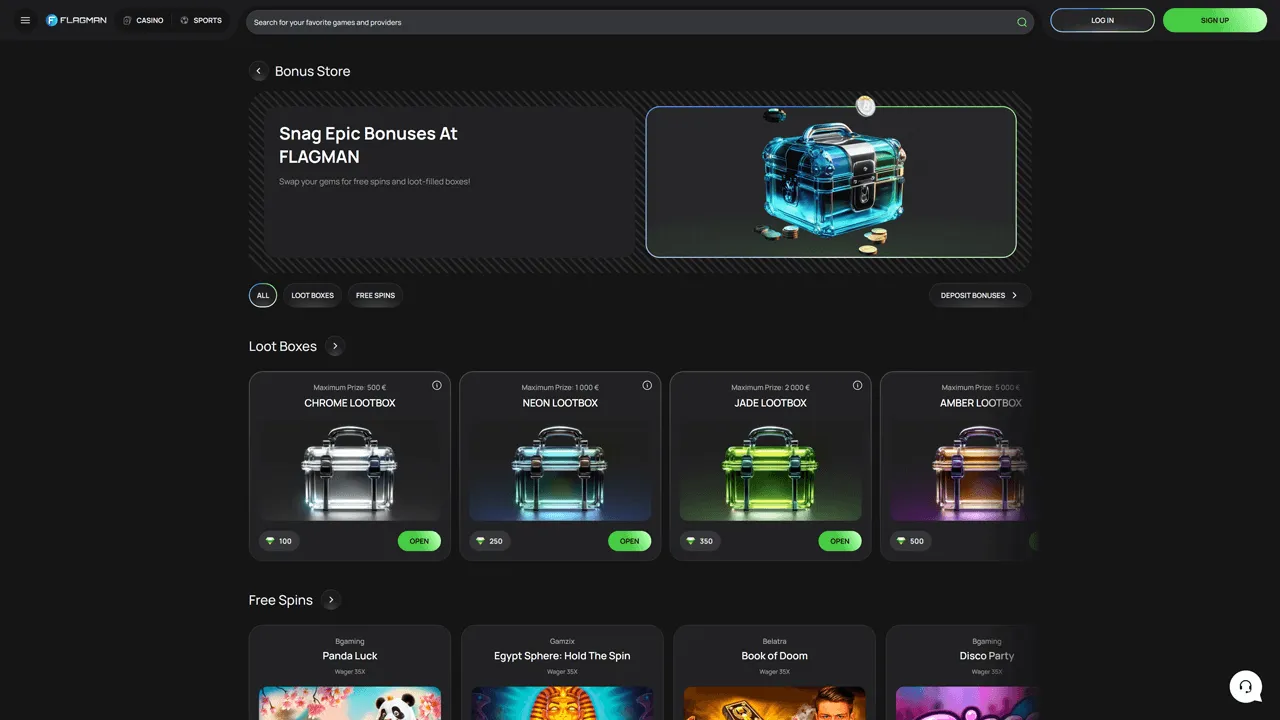Expand Loot Boxes section arrow

click(335, 346)
